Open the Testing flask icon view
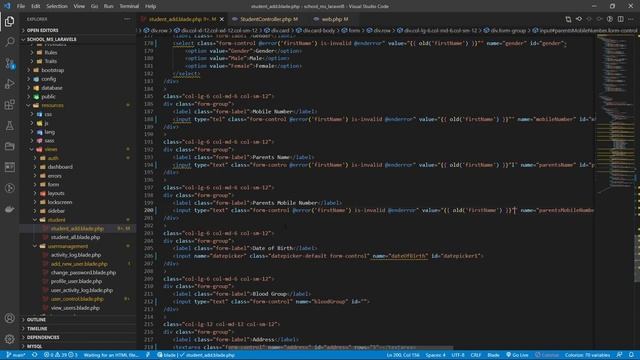Screen dimensions: 640x360 point(9,126)
